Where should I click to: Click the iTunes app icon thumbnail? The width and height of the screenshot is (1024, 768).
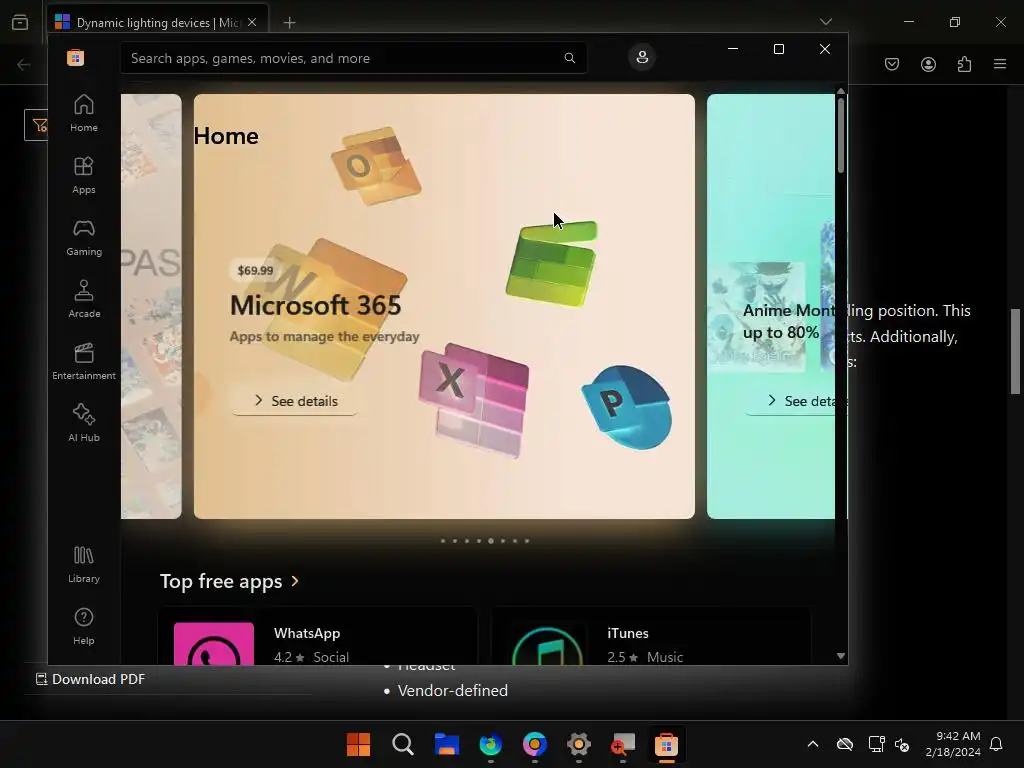click(x=547, y=645)
